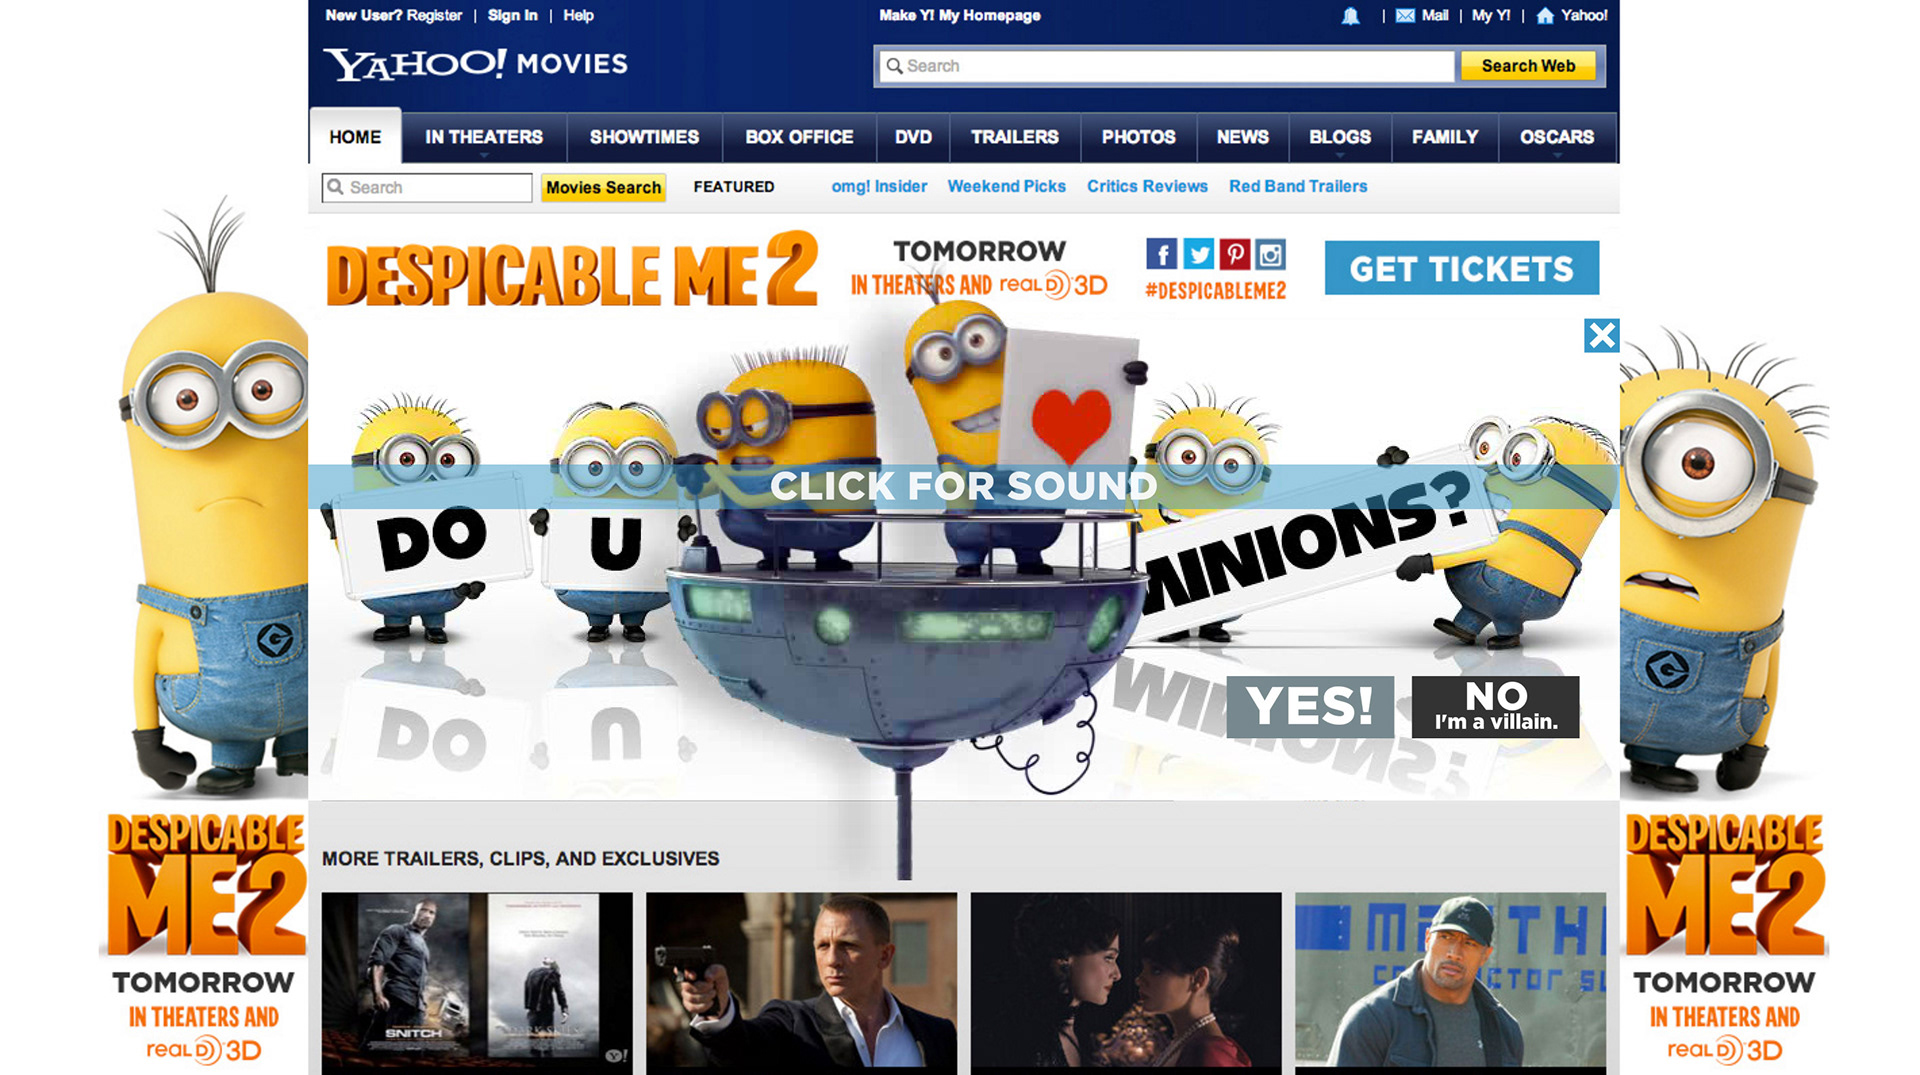Click the Yahoo! Movies logo
The width and height of the screenshot is (1920, 1075).
tap(475, 64)
